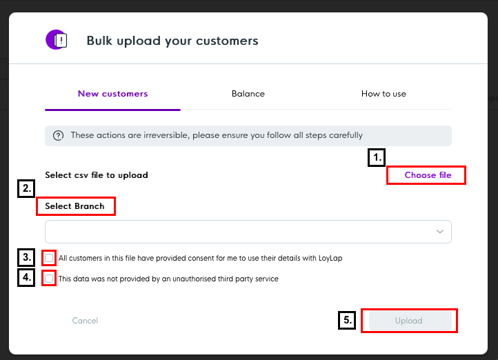Screen dimensions: 498x360
Task: Click the irreversible actions warning banner
Action: pos(248,136)
